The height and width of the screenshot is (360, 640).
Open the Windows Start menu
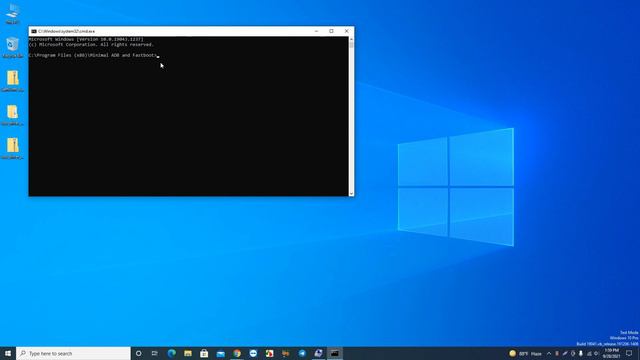pos(8,353)
